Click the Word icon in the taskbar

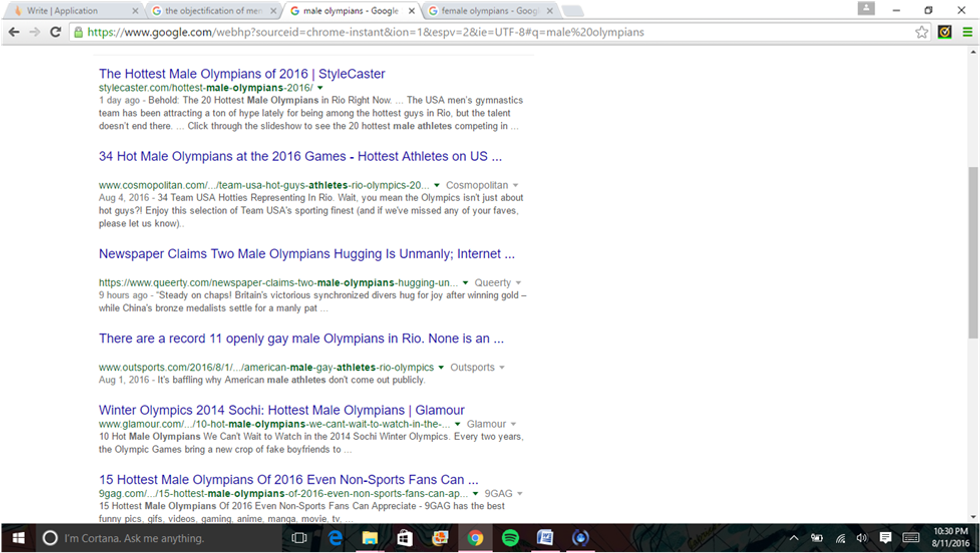pos(545,538)
